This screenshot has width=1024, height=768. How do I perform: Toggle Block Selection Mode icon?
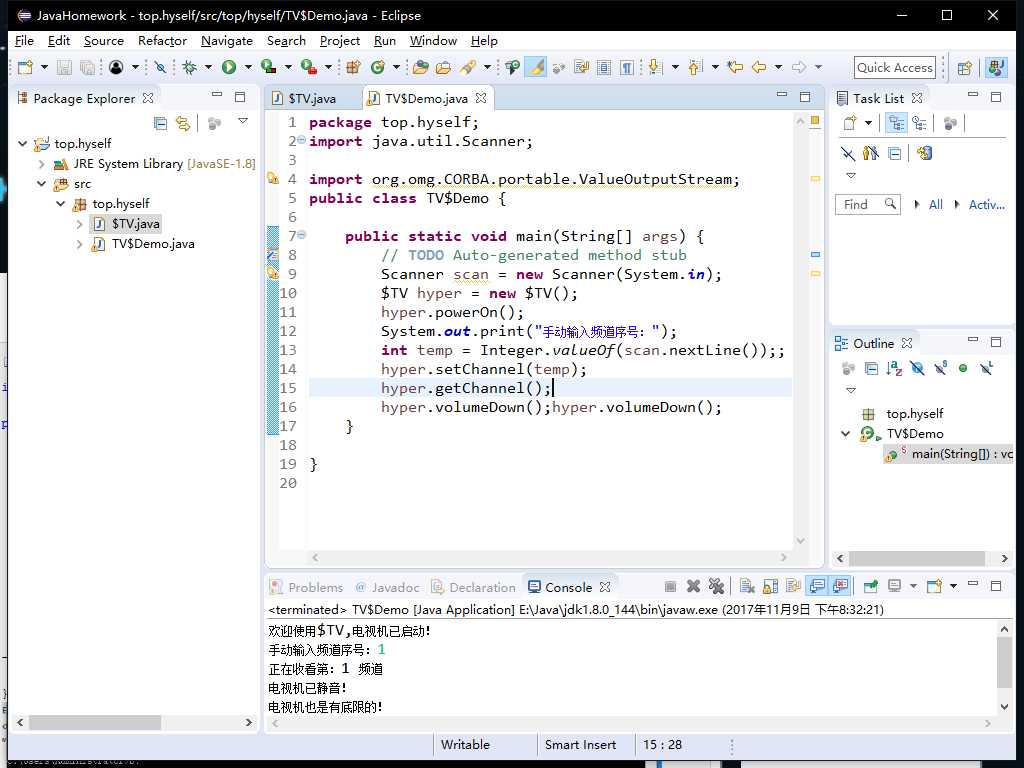pos(604,67)
